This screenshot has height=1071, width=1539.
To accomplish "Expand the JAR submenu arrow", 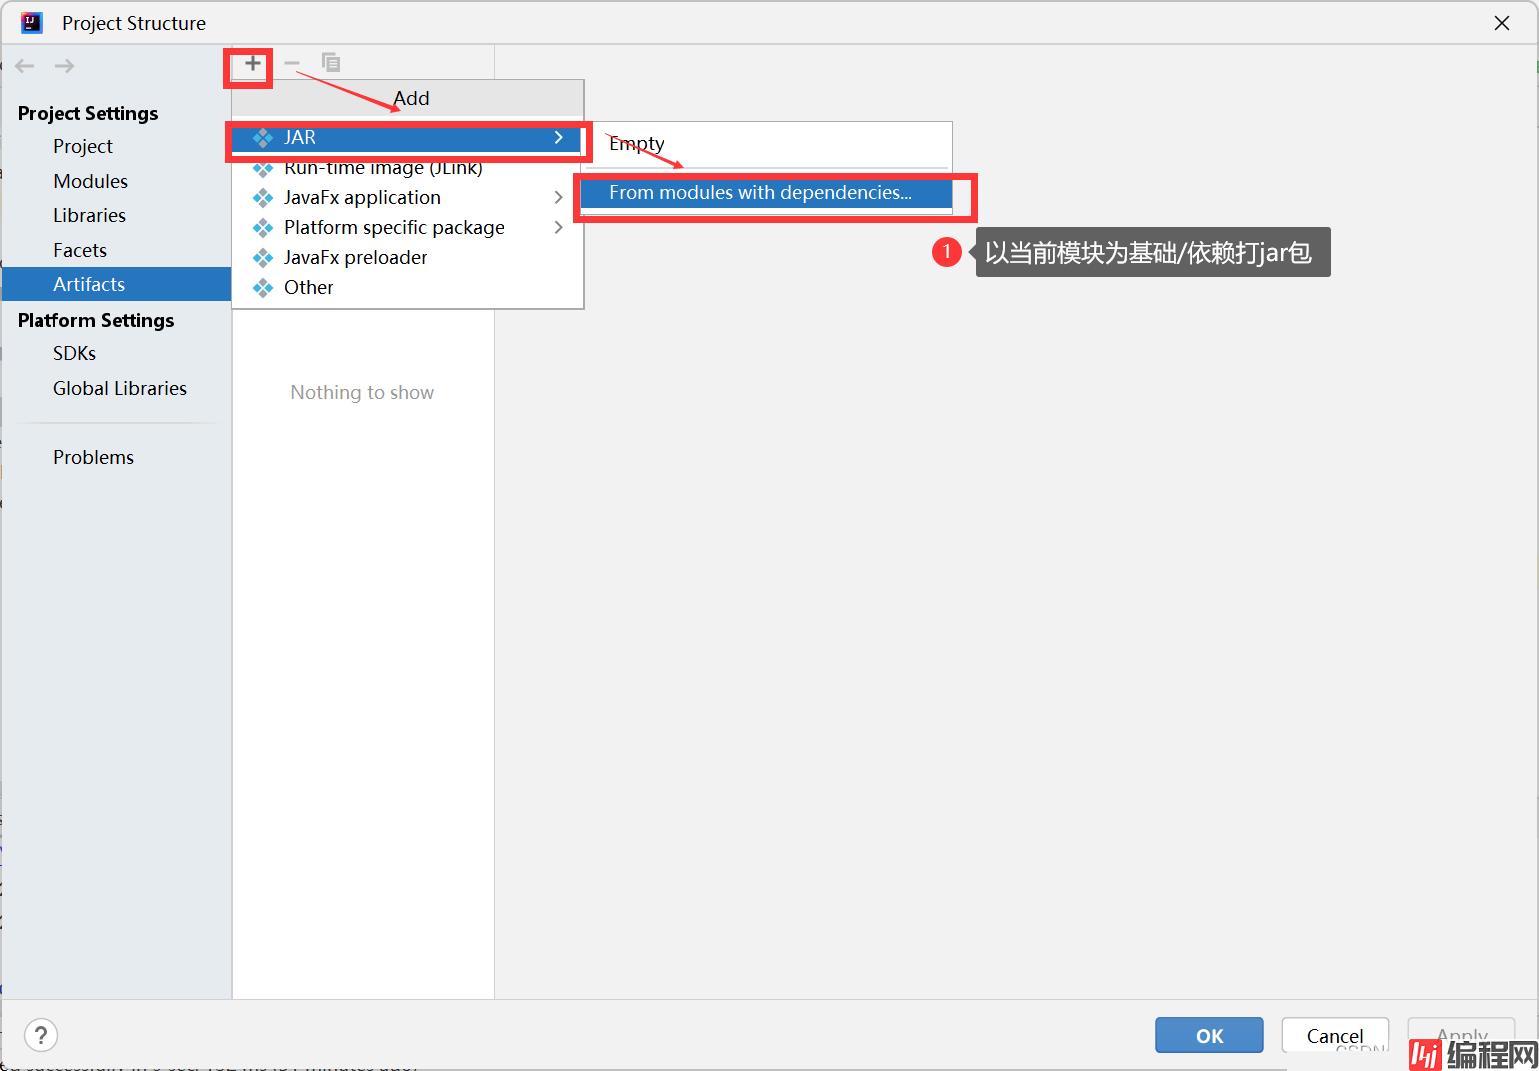I will pyautogui.click(x=558, y=138).
